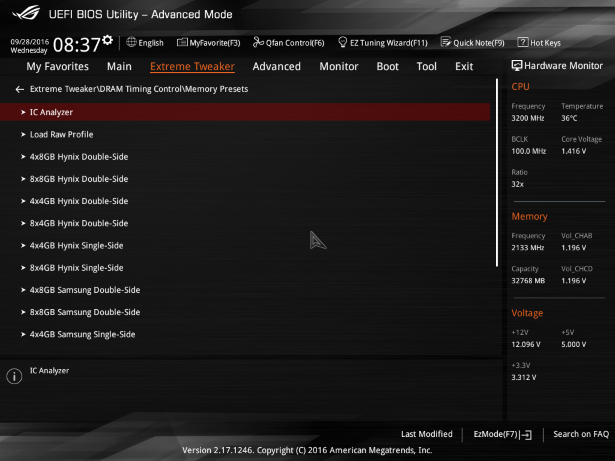Open Quick Note(F9)

point(473,43)
